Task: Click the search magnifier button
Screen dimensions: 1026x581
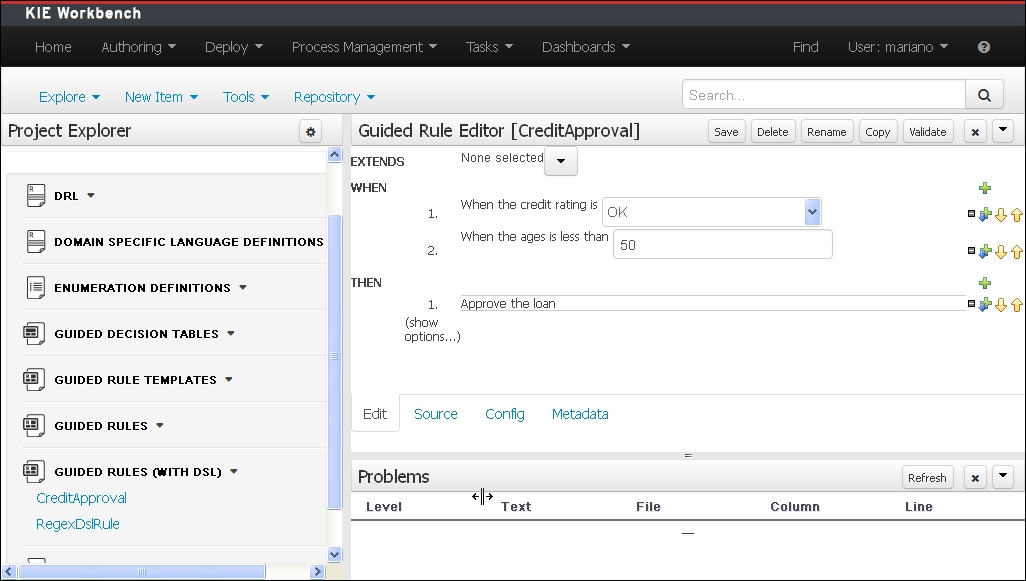Action: click(984, 95)
